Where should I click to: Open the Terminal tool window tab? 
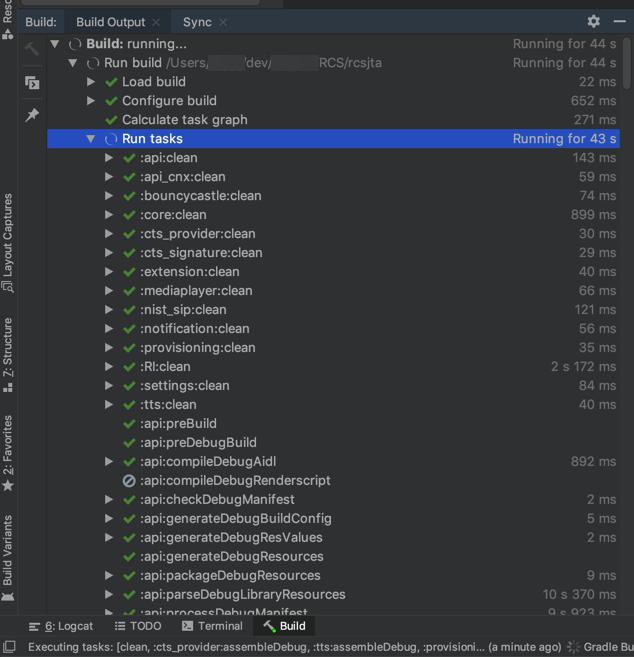click(x=212, y=626)
